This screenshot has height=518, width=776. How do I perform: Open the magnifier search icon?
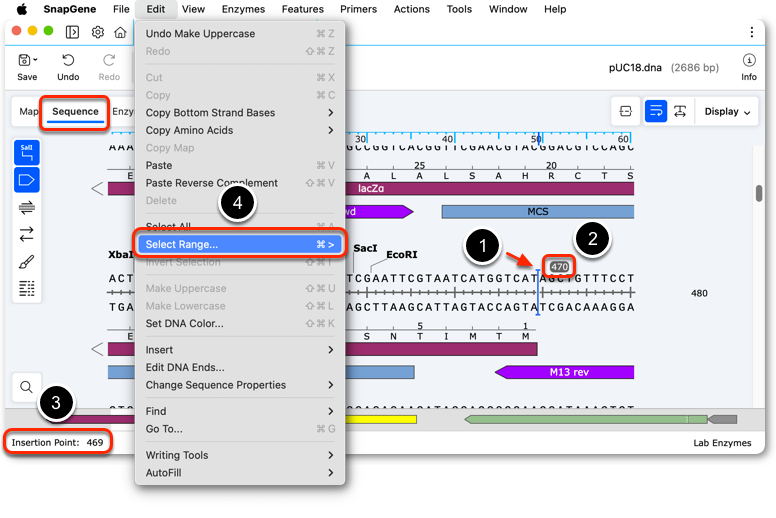(26, 386)
